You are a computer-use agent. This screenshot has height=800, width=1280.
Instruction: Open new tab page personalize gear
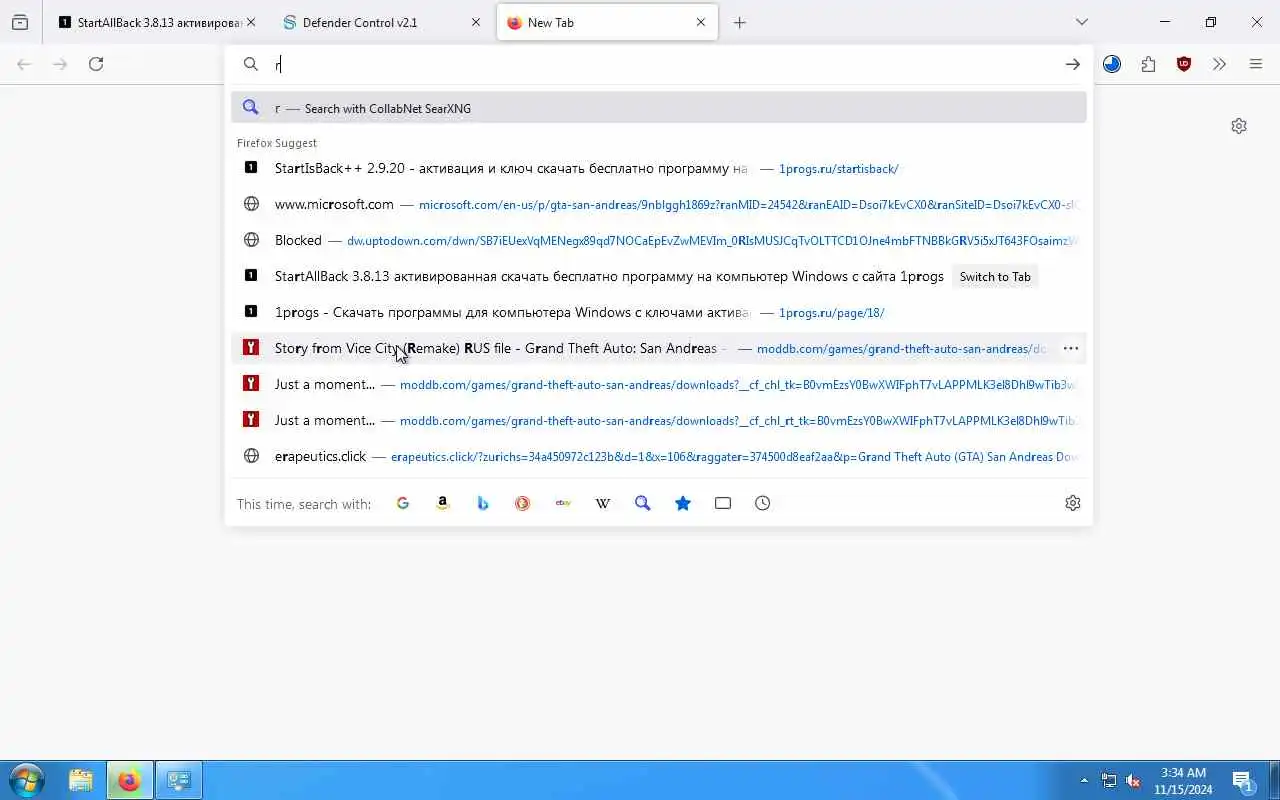coord(1239,126)
